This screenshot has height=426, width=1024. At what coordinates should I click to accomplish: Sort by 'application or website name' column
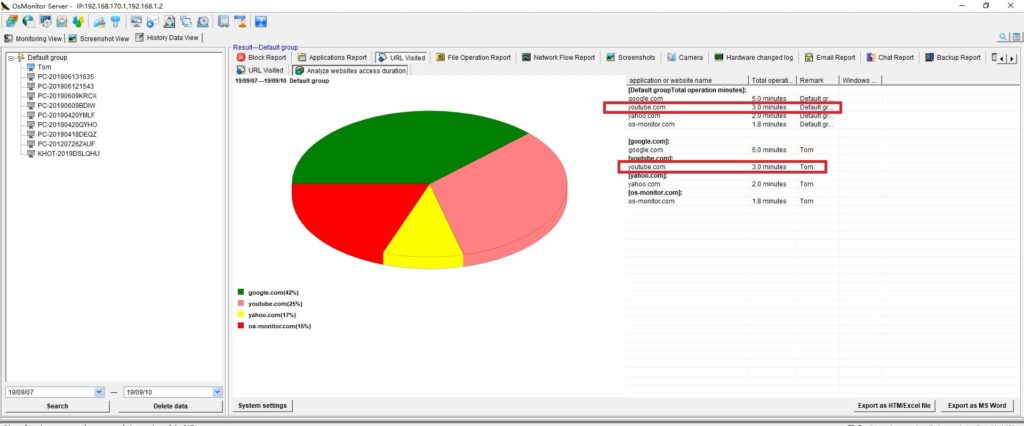tap(687, 80)
